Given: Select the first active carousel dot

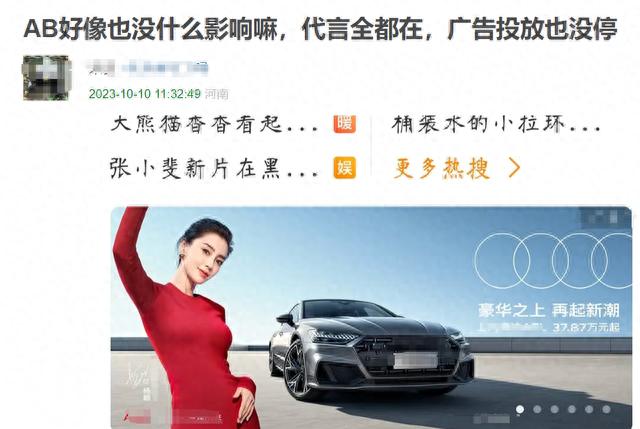Looking at the screenshot, I should pyautogui.click(x=520, y=409).
